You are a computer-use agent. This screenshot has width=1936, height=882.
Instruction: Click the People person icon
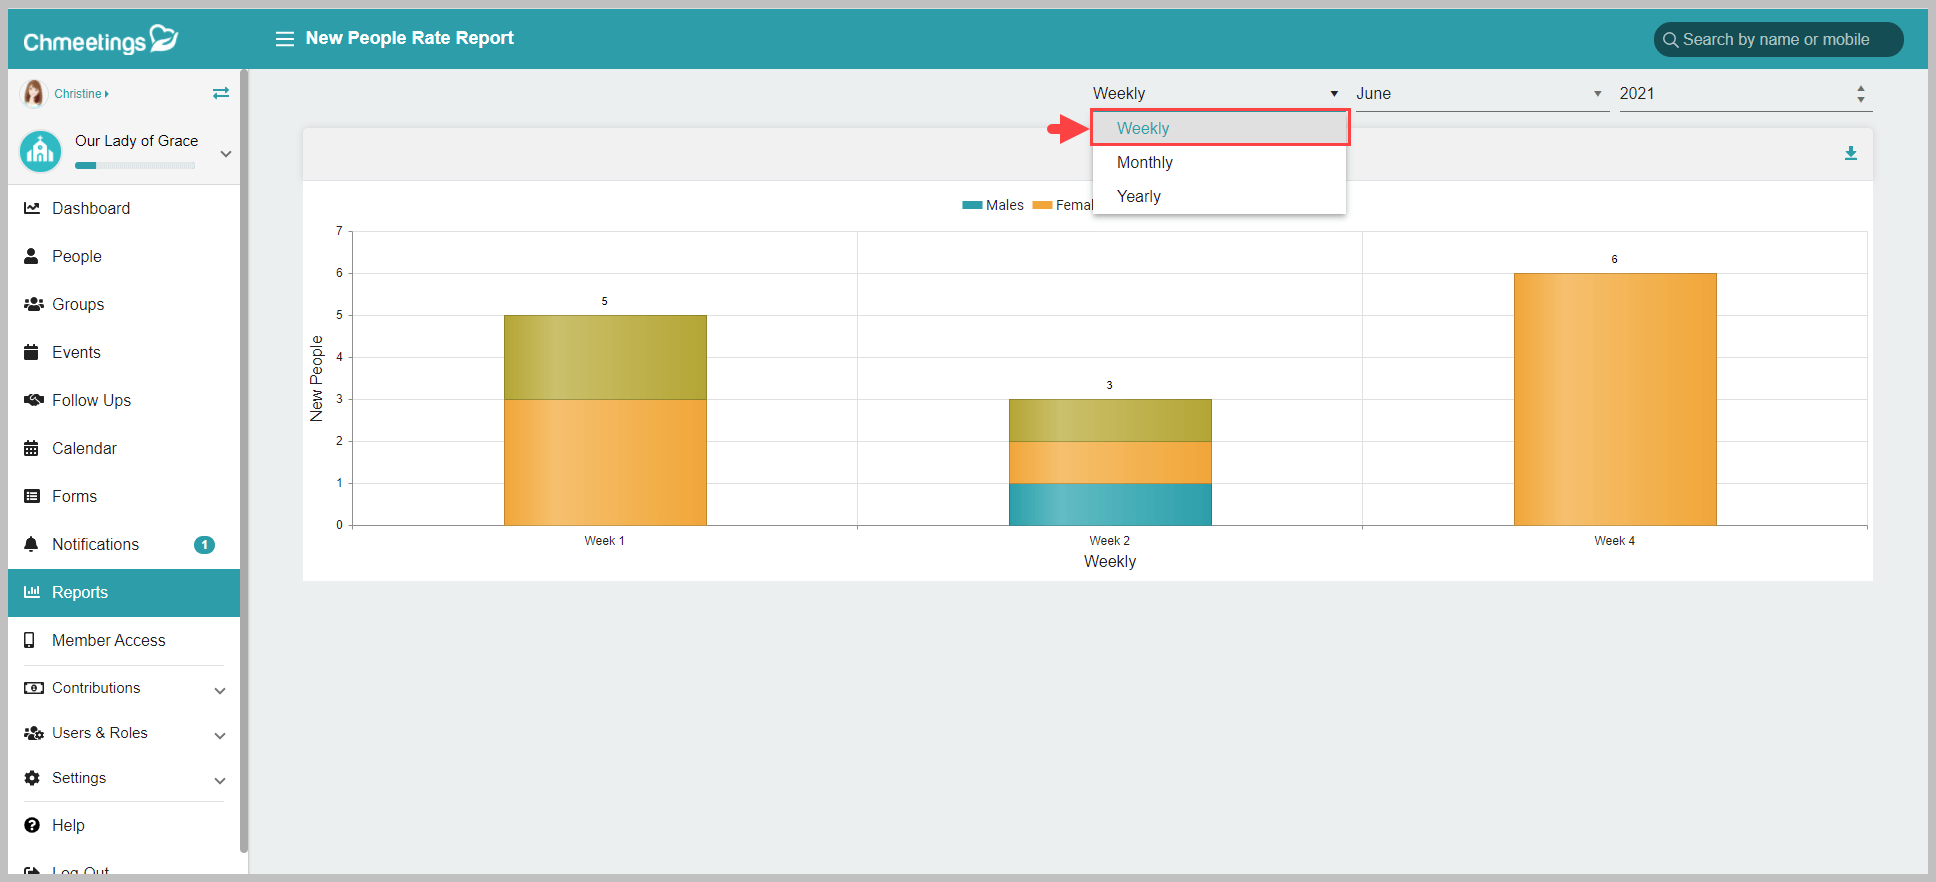pos(31,256)
